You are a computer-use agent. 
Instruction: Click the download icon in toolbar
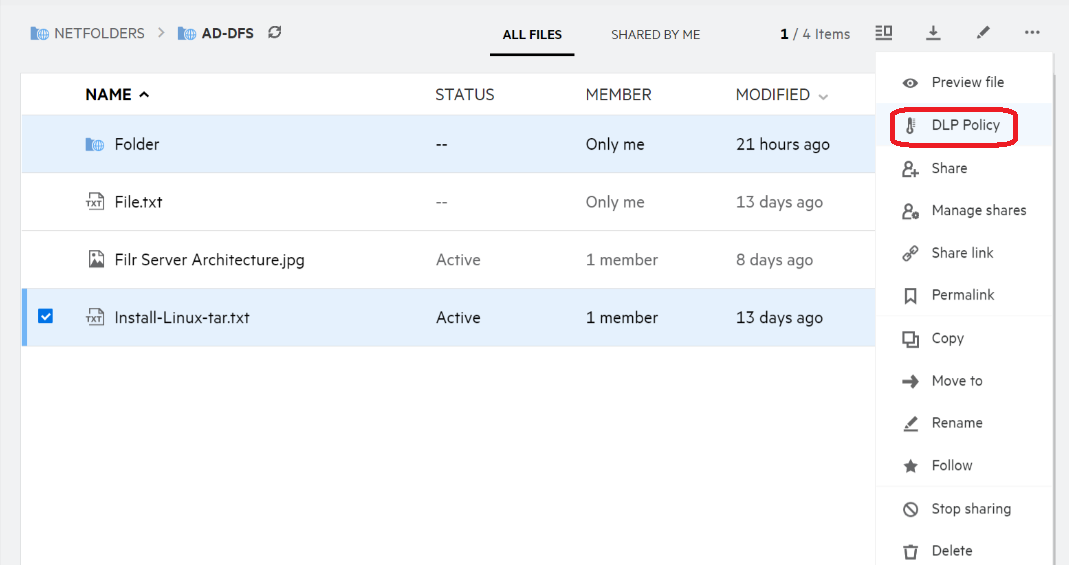(x=933, y=33)
